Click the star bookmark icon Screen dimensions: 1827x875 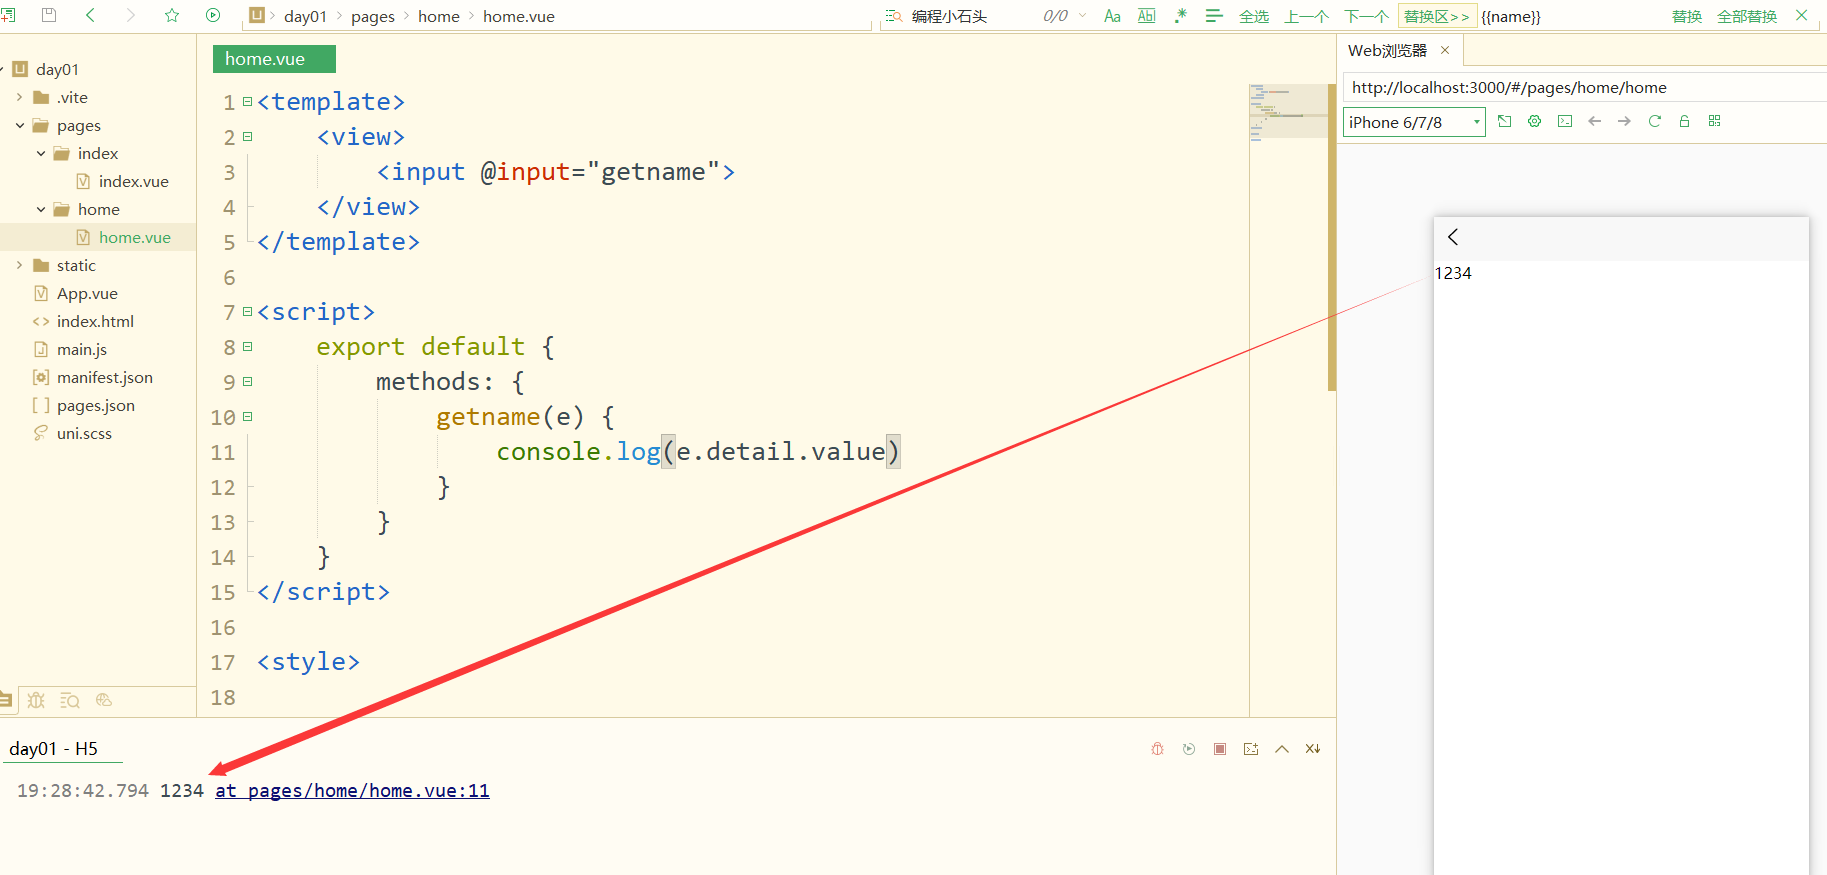coord(172,15)
